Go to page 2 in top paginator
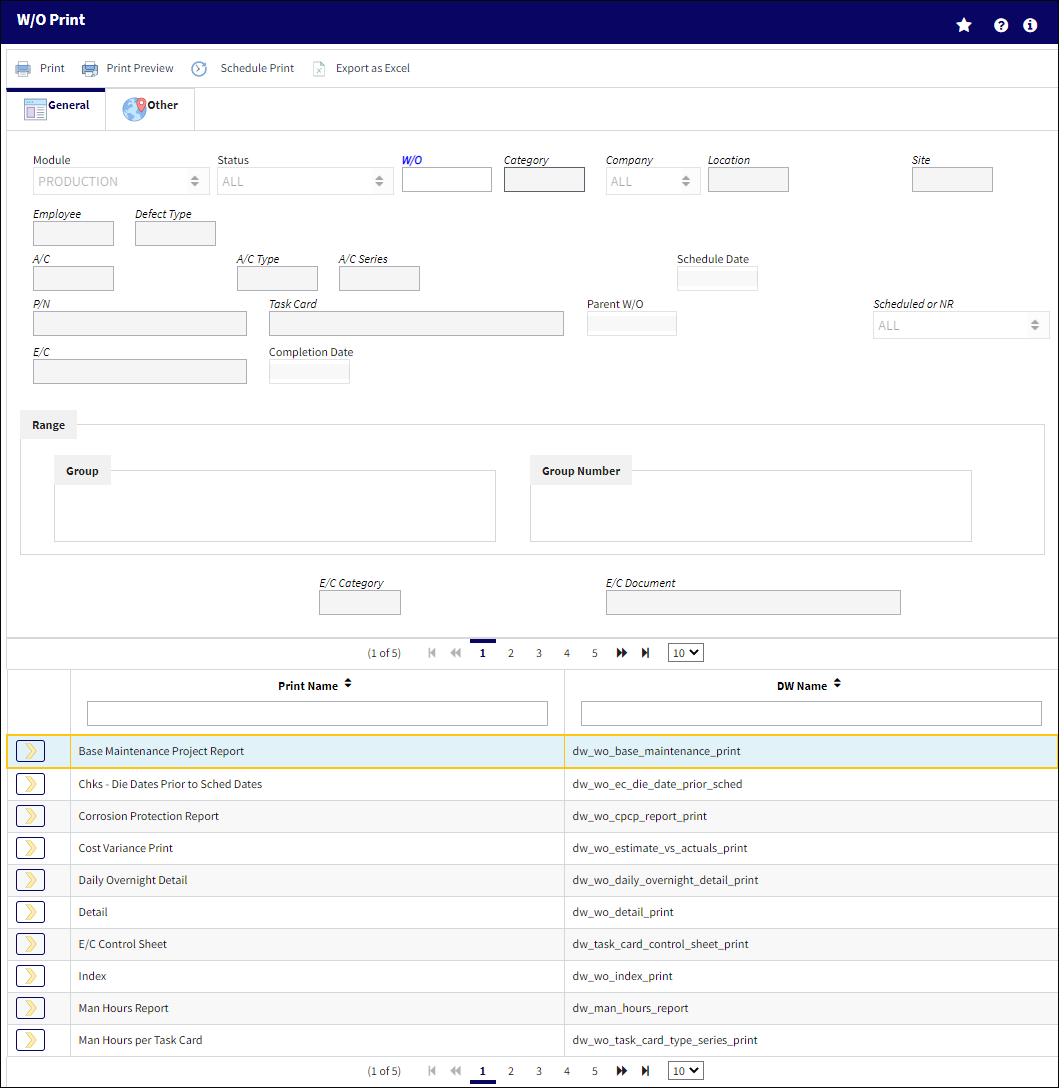 (511, 653)
